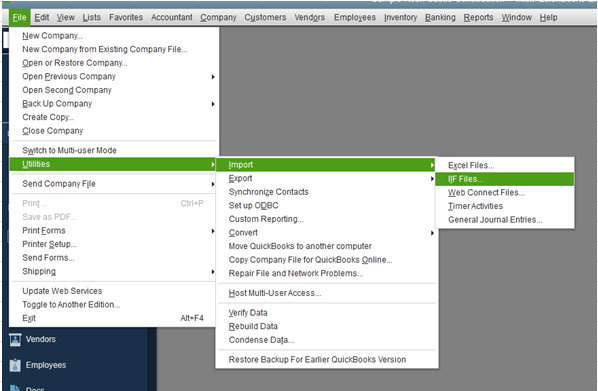Choose Open or Restore Company

(114, 63)
